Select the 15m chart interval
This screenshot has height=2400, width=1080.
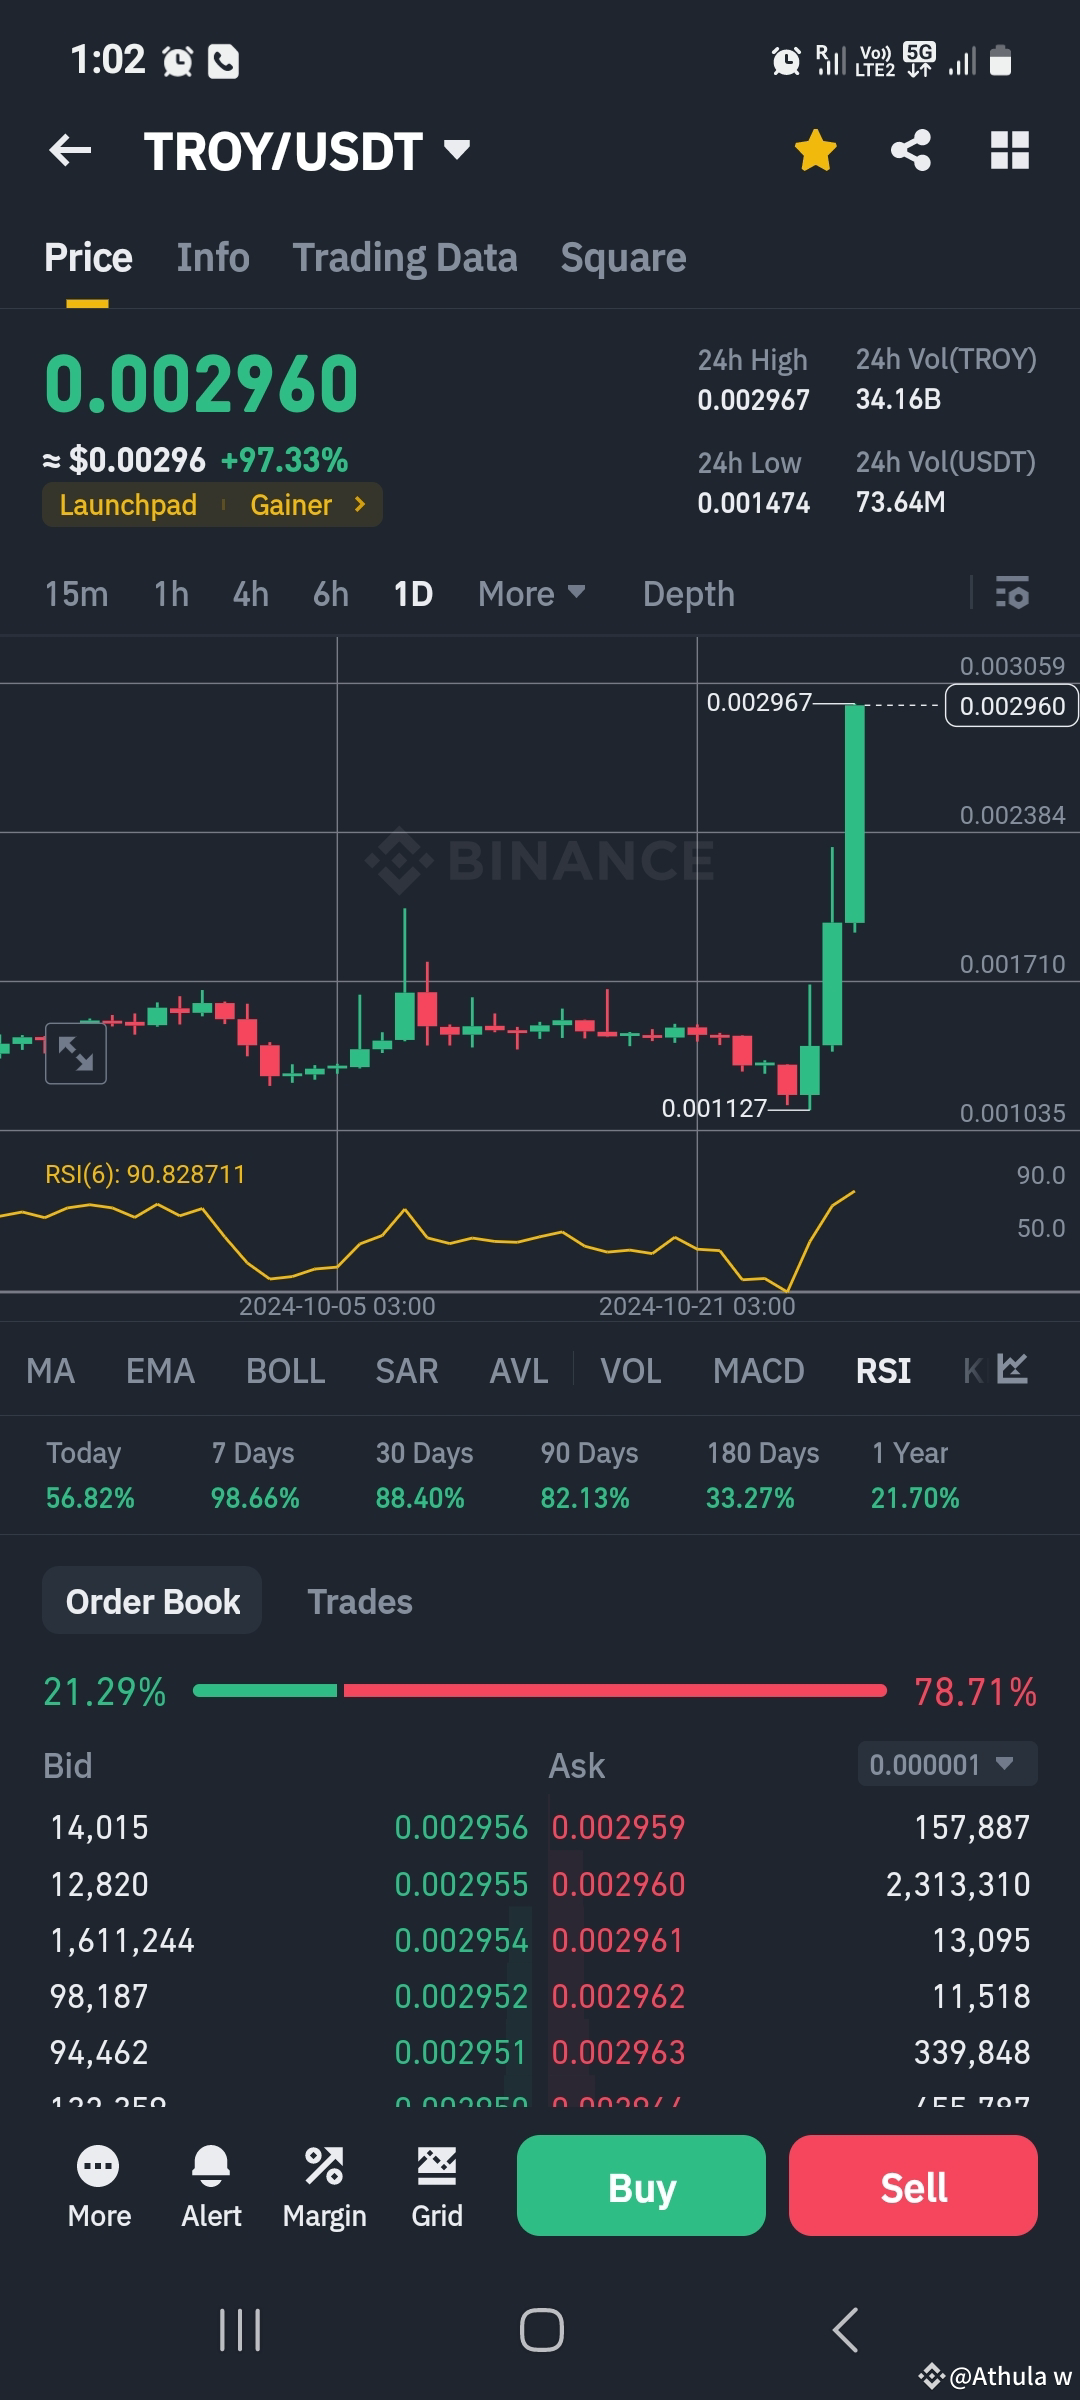pos(76,594)
